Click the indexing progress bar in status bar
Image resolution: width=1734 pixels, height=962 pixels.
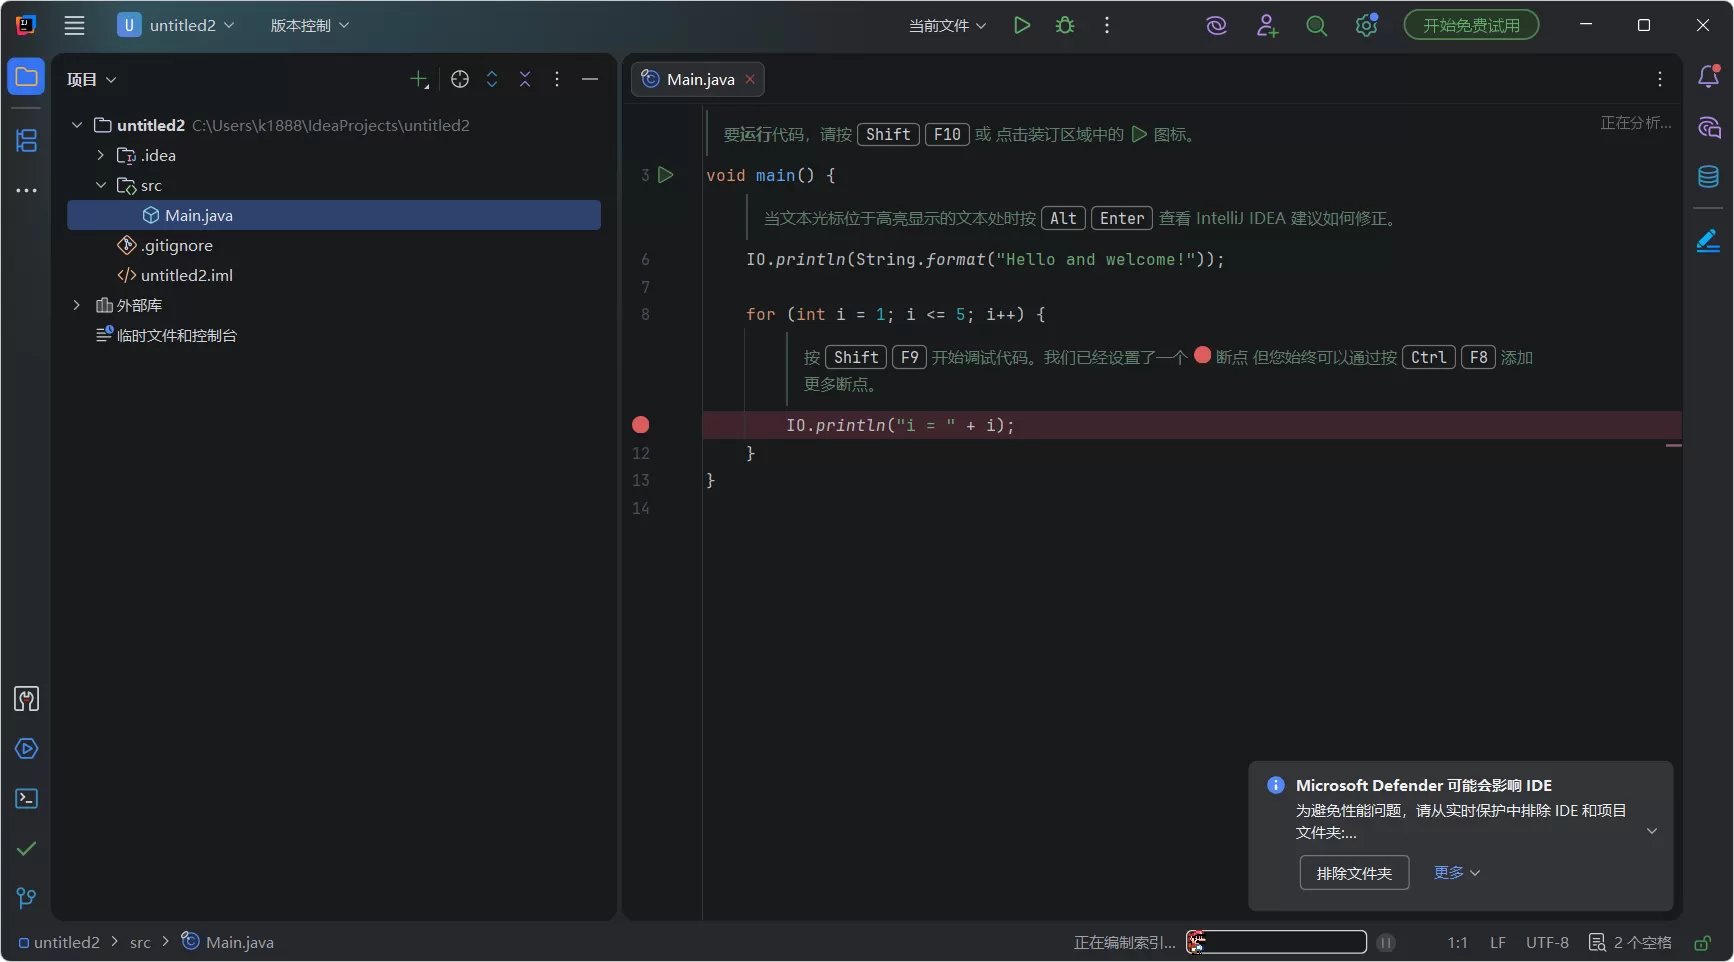[1275, 942]
